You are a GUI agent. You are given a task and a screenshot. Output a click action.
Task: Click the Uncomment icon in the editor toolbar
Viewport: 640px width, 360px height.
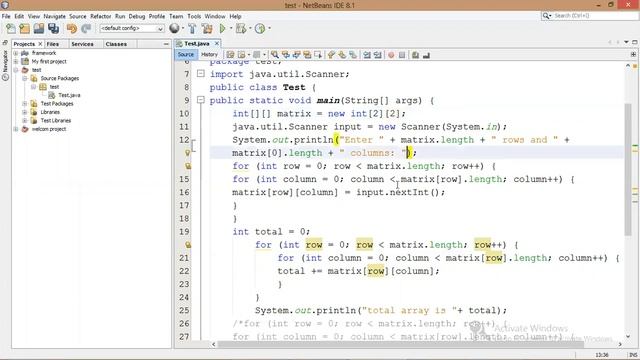[x=426, y=55]
